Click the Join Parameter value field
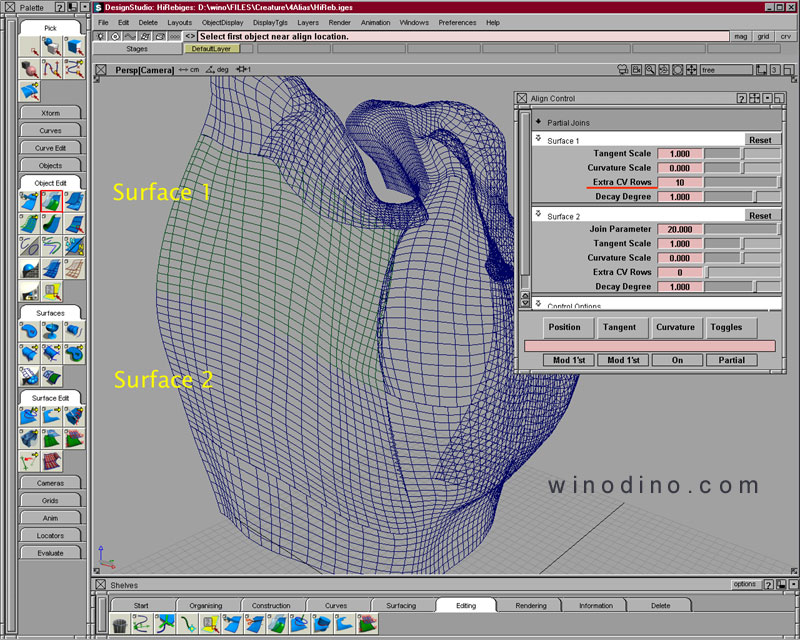Screen dimensions: 800x640 coord(679,229)
